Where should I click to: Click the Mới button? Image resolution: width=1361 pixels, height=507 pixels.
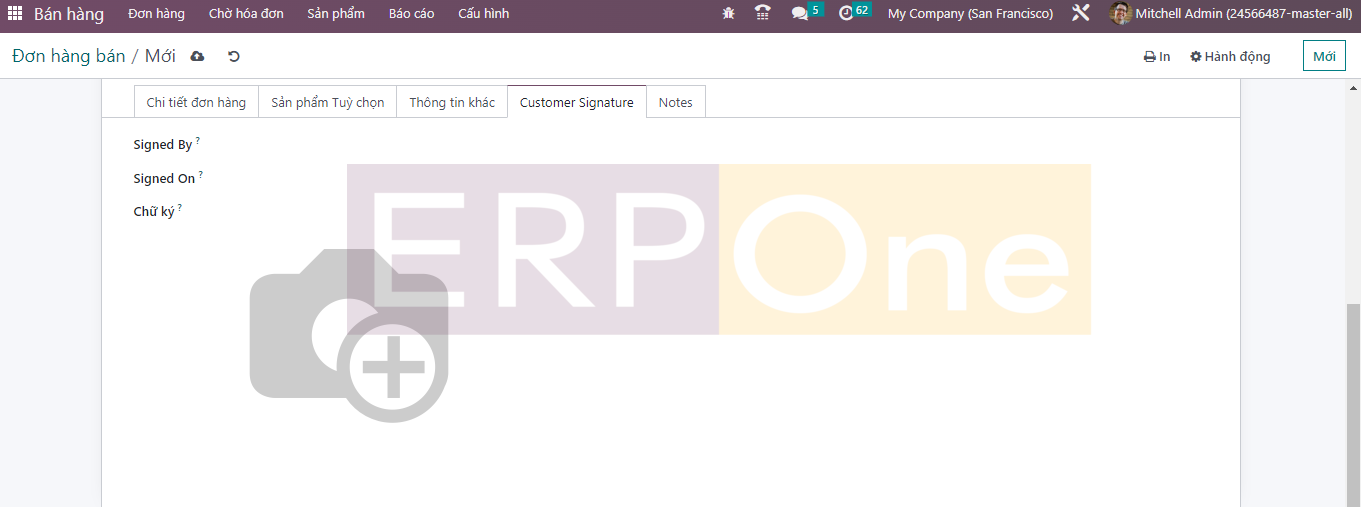pyautogui.click(x=1324, y=56)
